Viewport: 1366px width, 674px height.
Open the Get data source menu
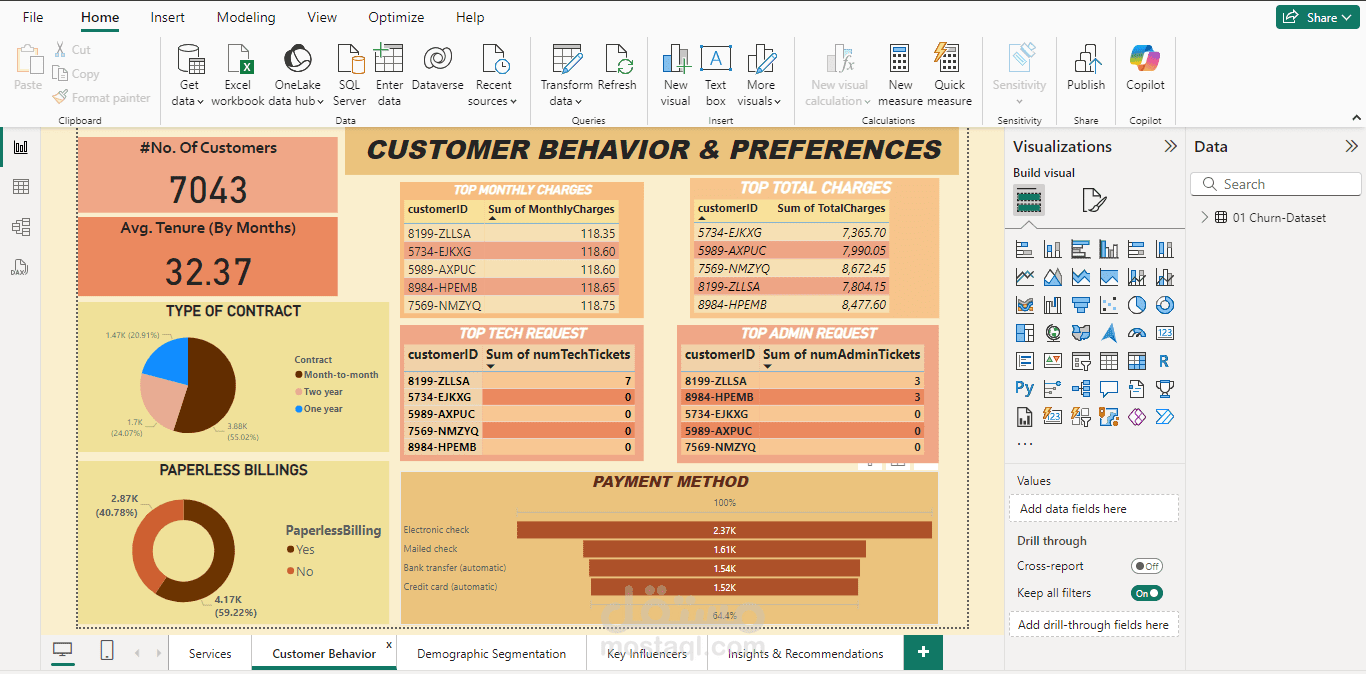point(189,75)
